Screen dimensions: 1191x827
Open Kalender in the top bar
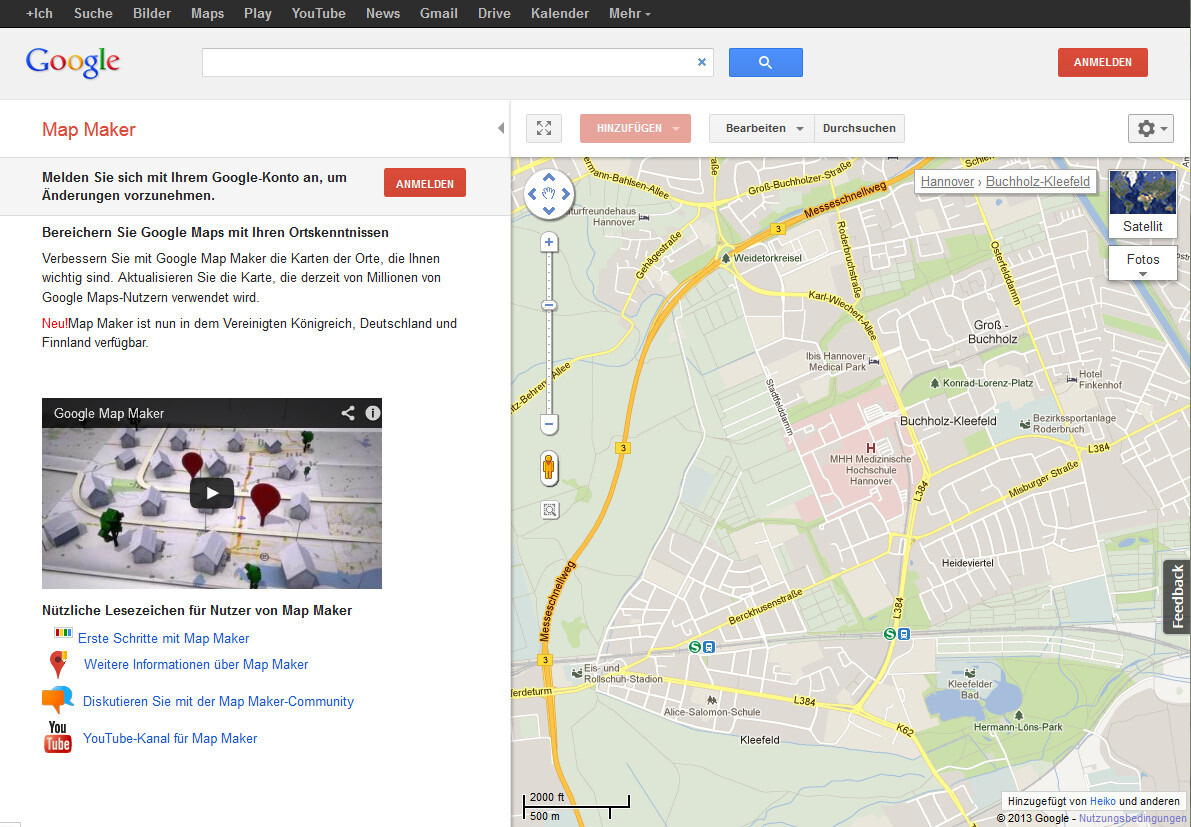tap(560, 14)
